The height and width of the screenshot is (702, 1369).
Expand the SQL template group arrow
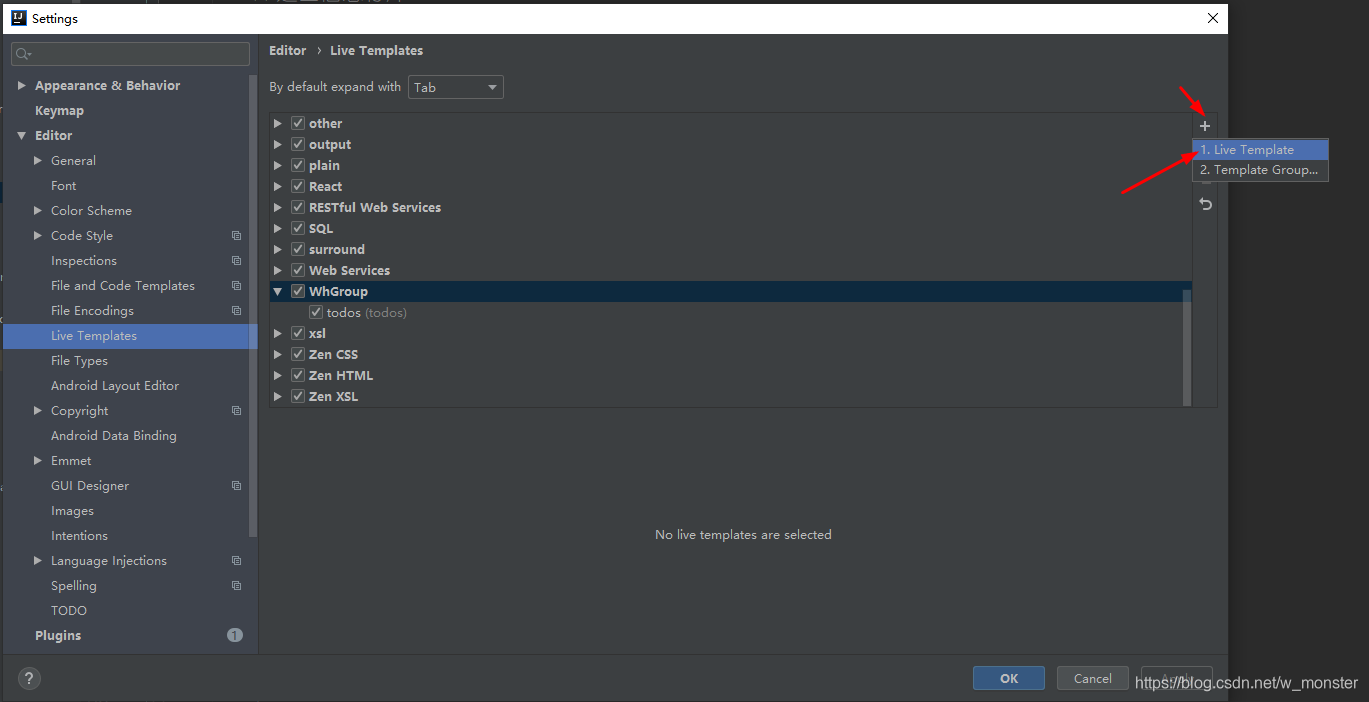click(278, 228)
